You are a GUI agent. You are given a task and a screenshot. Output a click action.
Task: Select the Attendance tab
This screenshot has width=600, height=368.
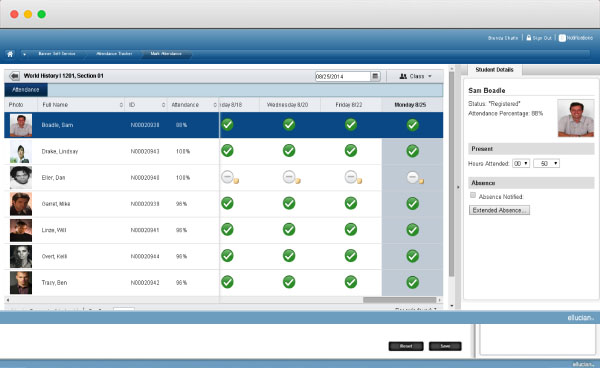(26, 90)
